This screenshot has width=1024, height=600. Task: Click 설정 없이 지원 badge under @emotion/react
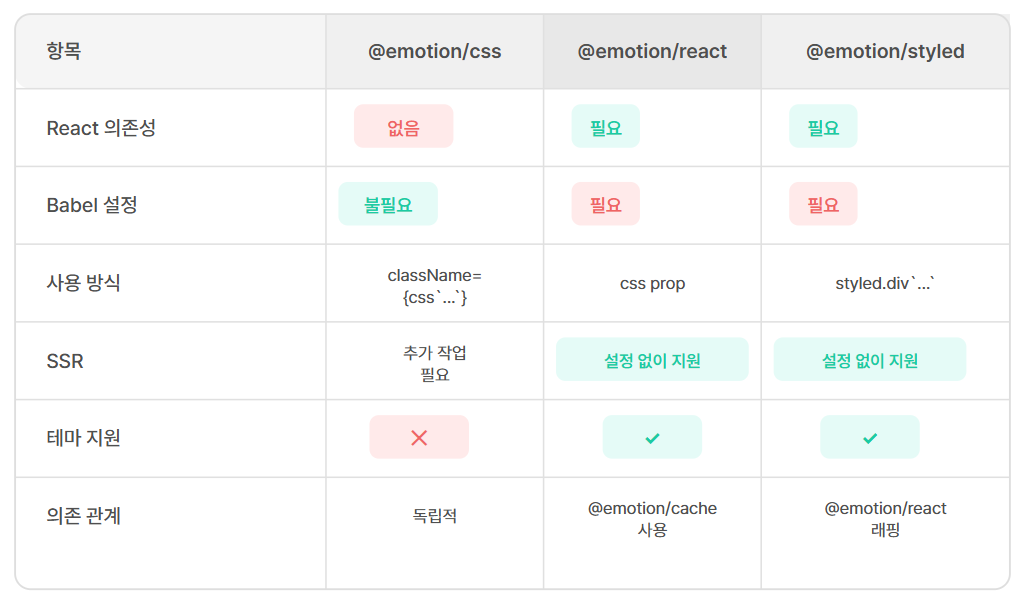click(652, 359)
